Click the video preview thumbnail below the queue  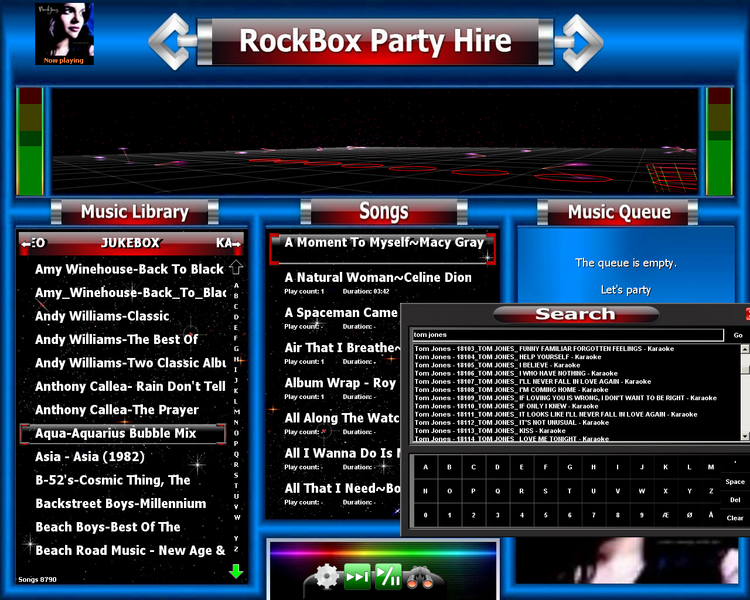(627, 560)
